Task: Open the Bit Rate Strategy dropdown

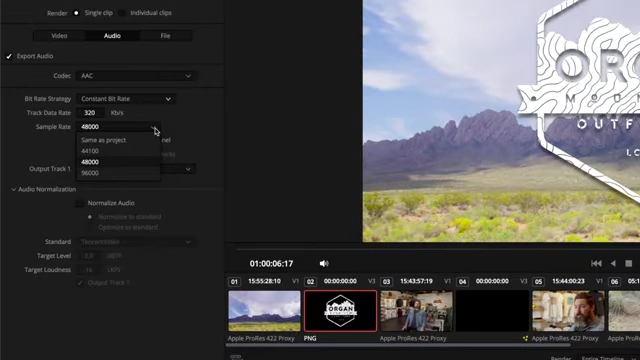Action: point(126,99)
